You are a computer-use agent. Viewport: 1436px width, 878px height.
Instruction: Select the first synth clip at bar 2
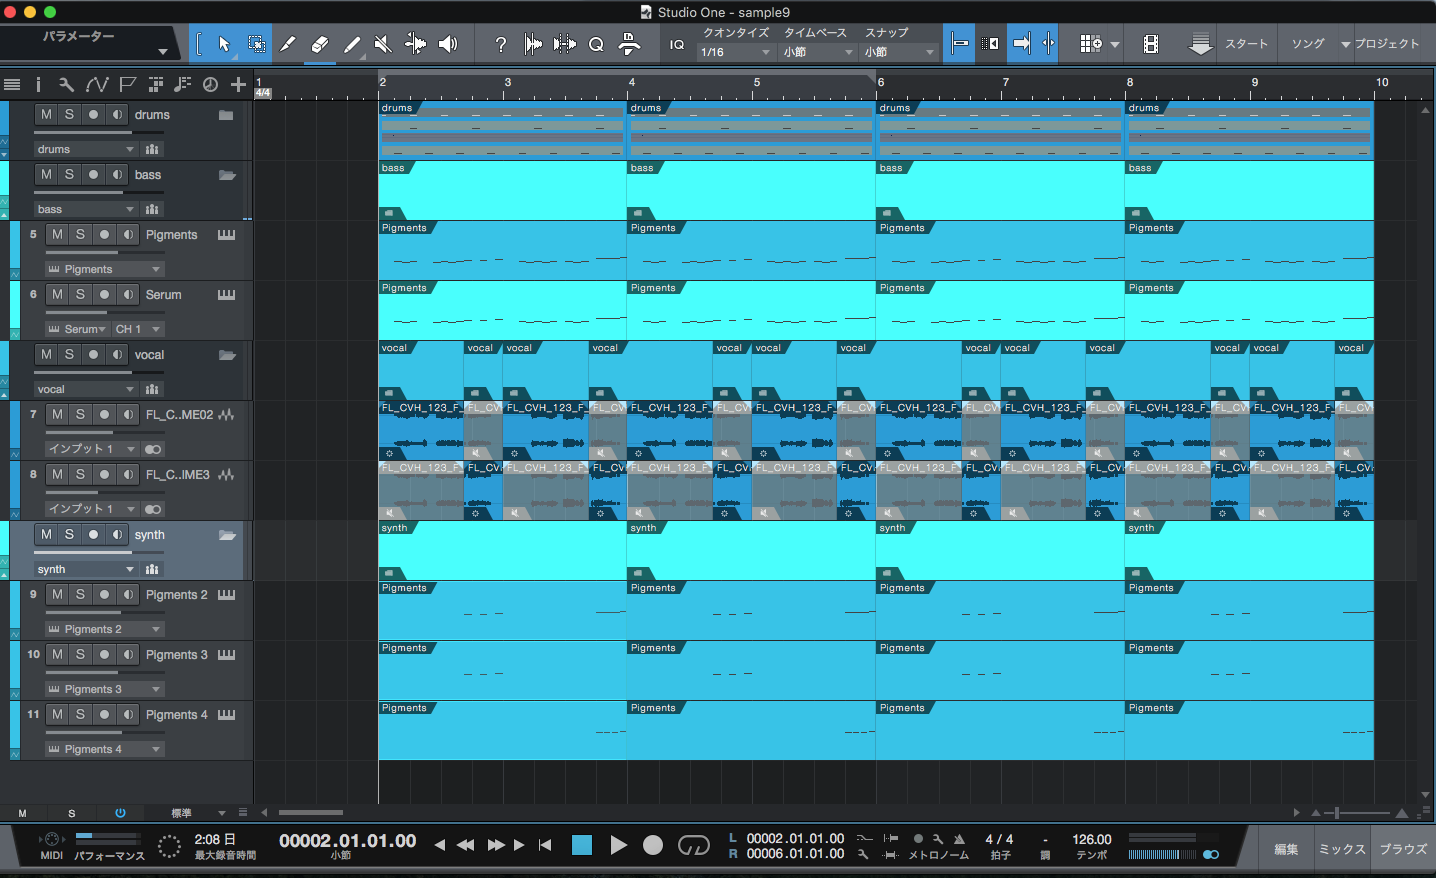[502, 550]
